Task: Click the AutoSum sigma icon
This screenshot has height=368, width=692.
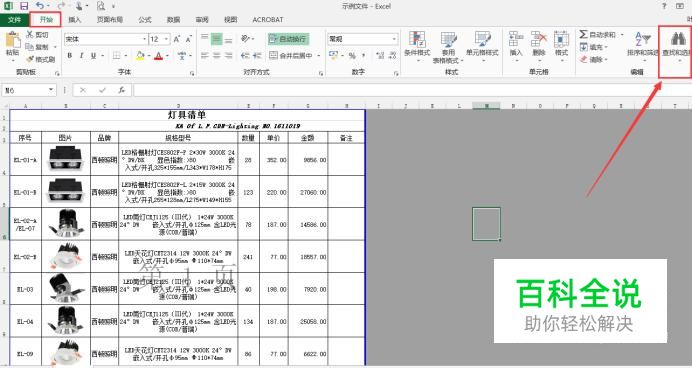Action: tap(583, 34)
